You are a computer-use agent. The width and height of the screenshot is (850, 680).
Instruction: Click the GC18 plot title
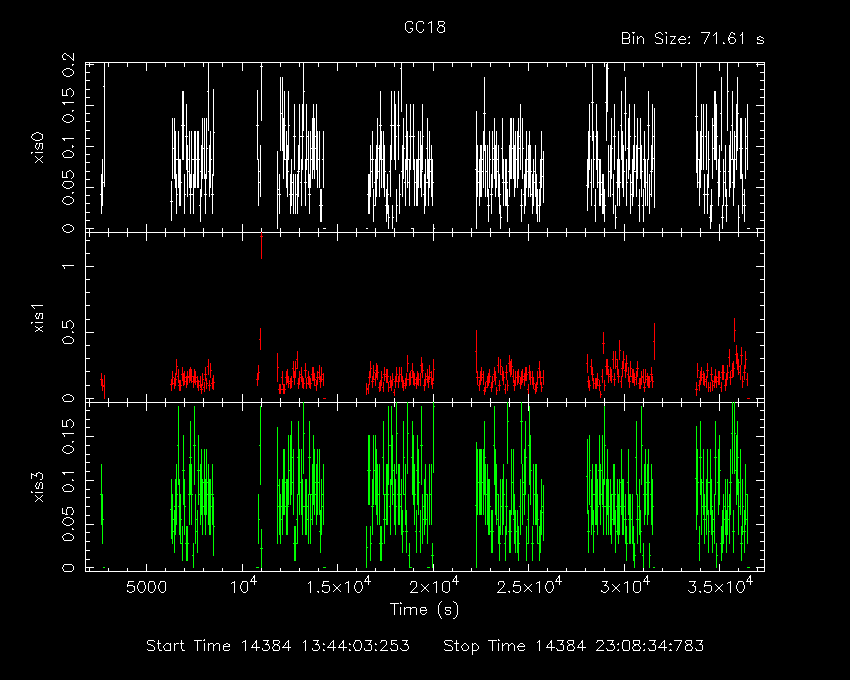point(425,27)
